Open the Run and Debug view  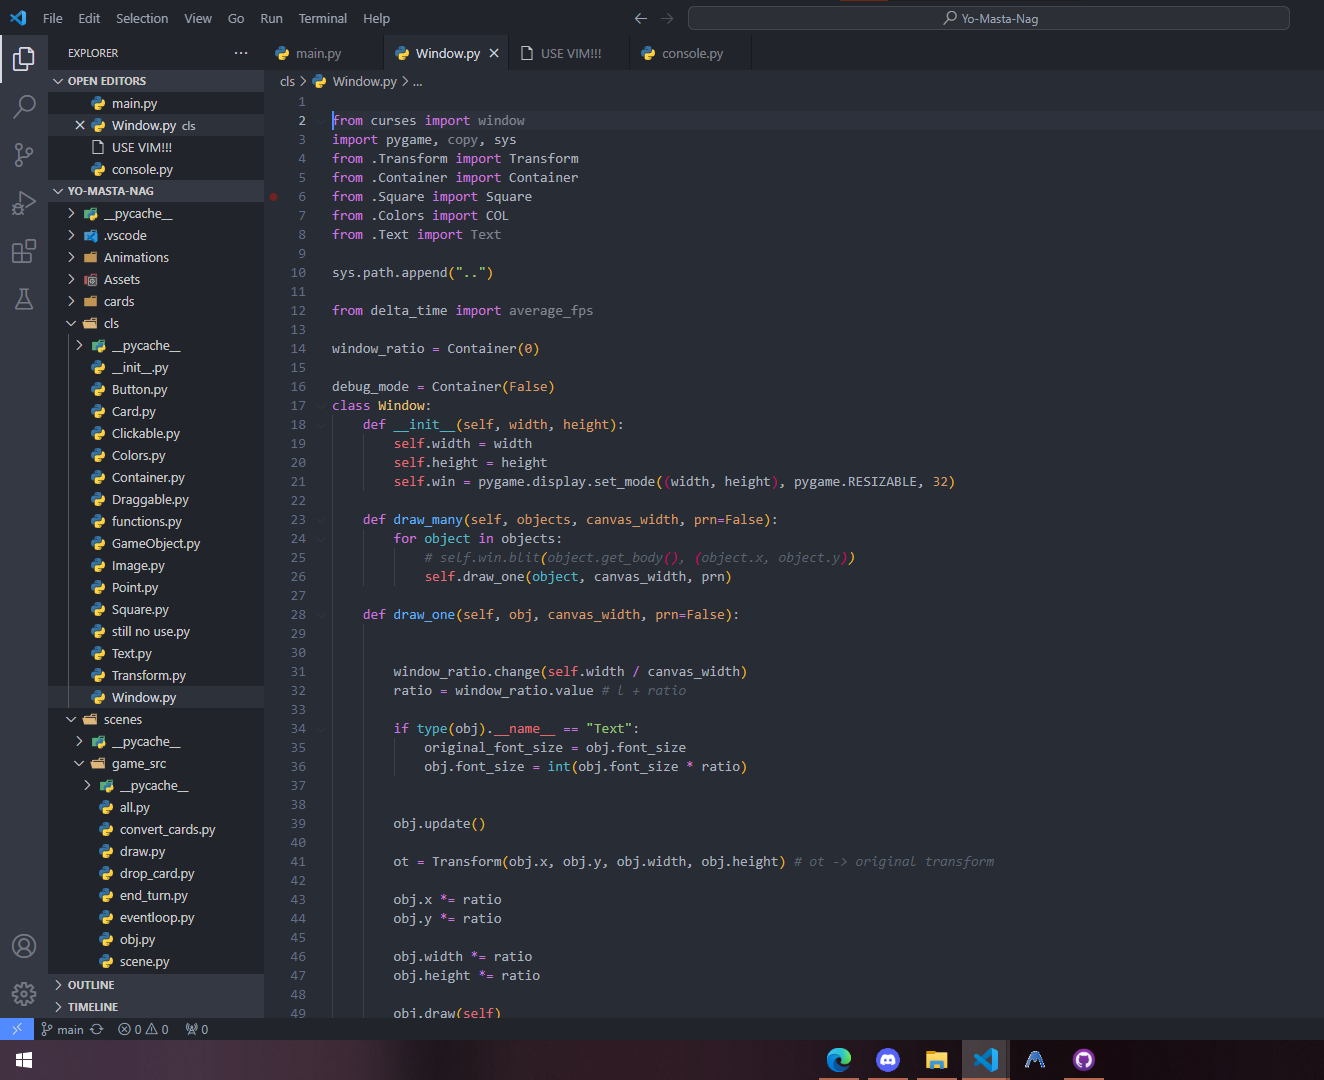pos(24,203)
